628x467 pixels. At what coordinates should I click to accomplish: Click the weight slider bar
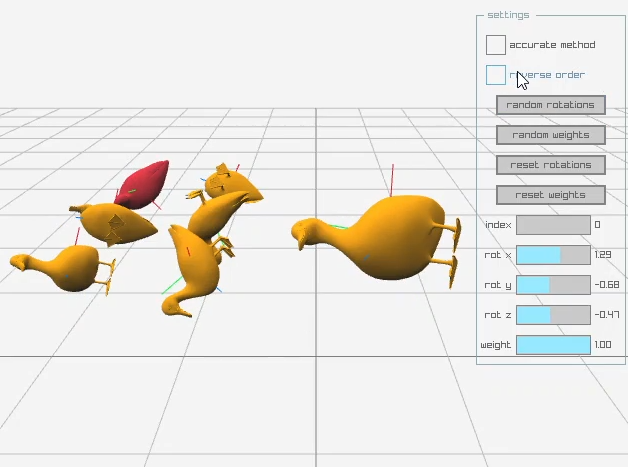click(x=553, y=345)
